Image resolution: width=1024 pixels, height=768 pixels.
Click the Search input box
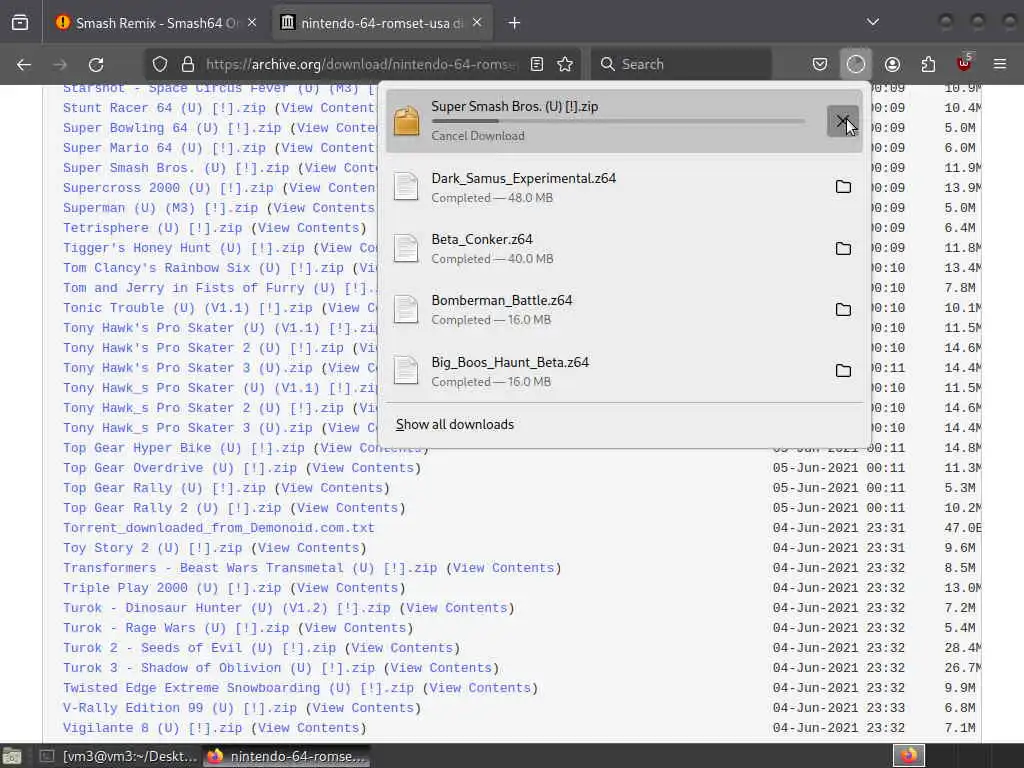coord(681,64)
